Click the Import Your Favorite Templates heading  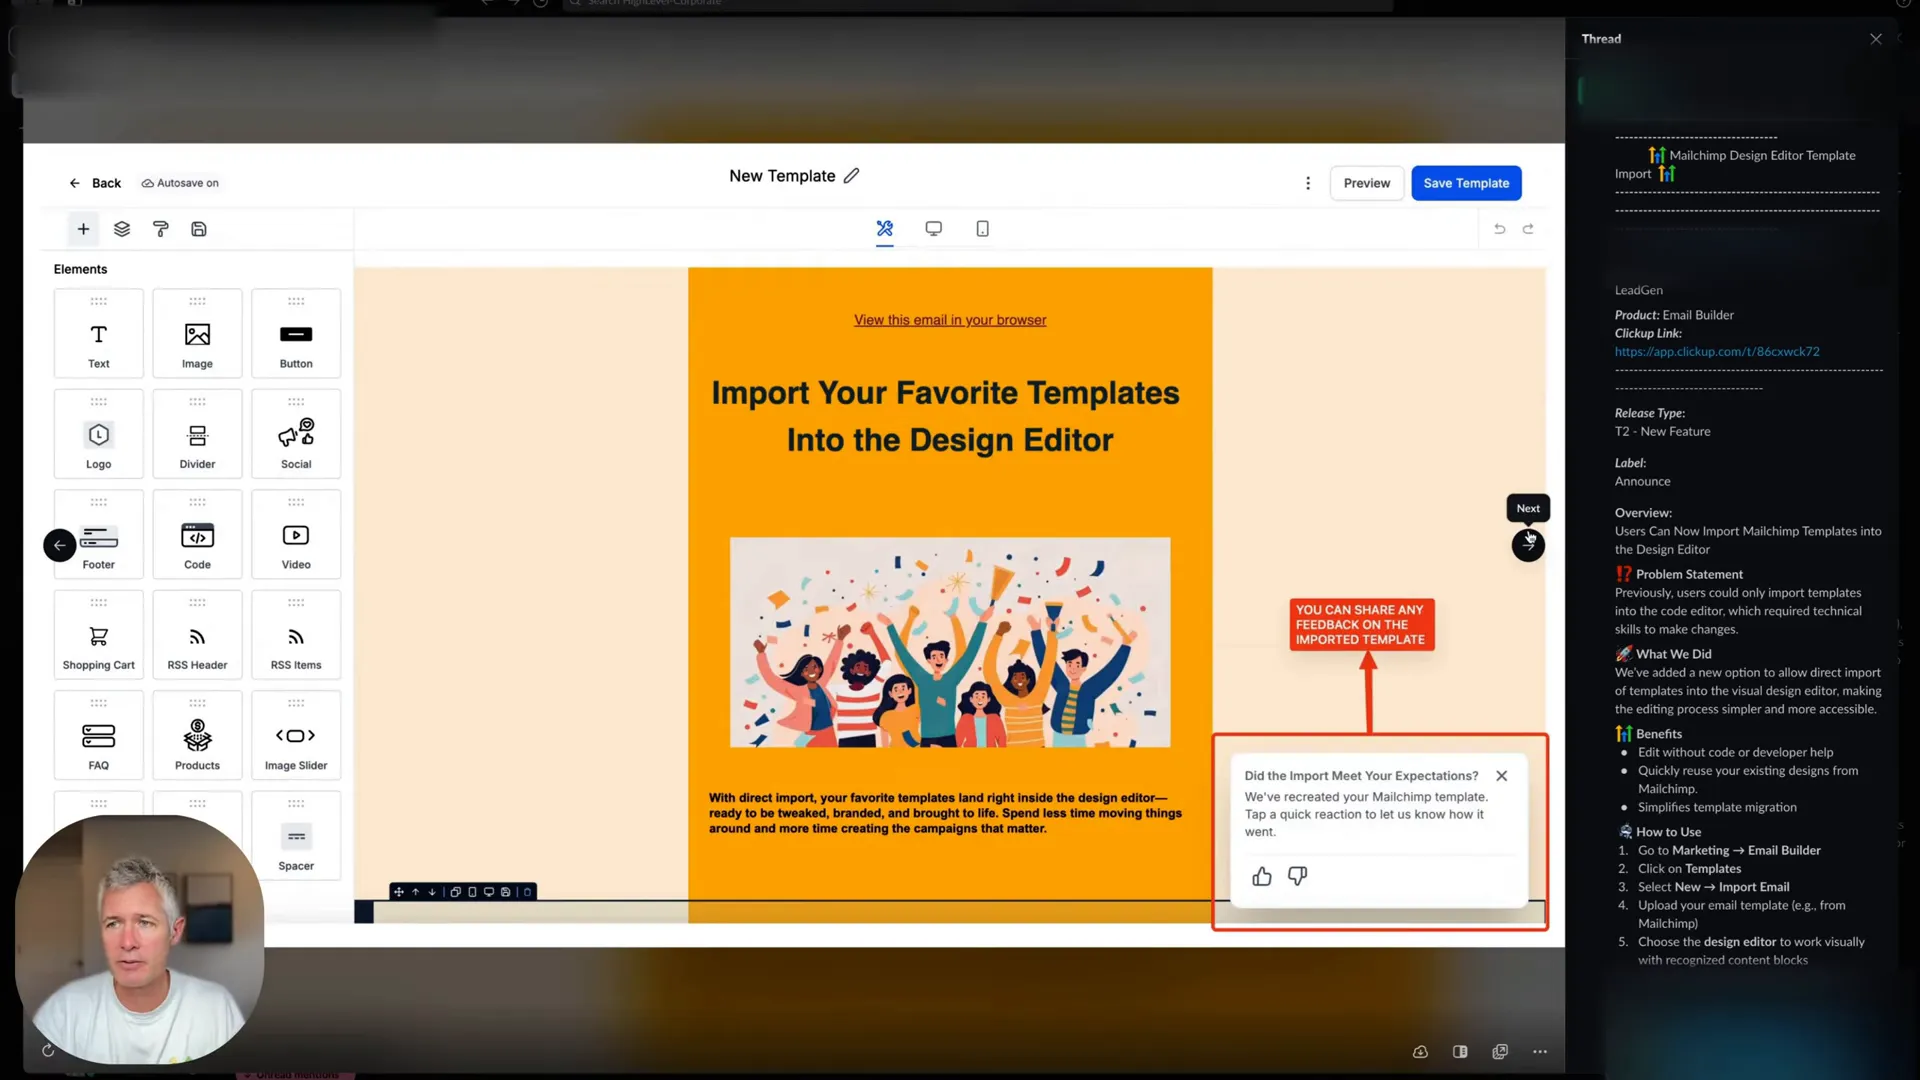coord(947,416)
